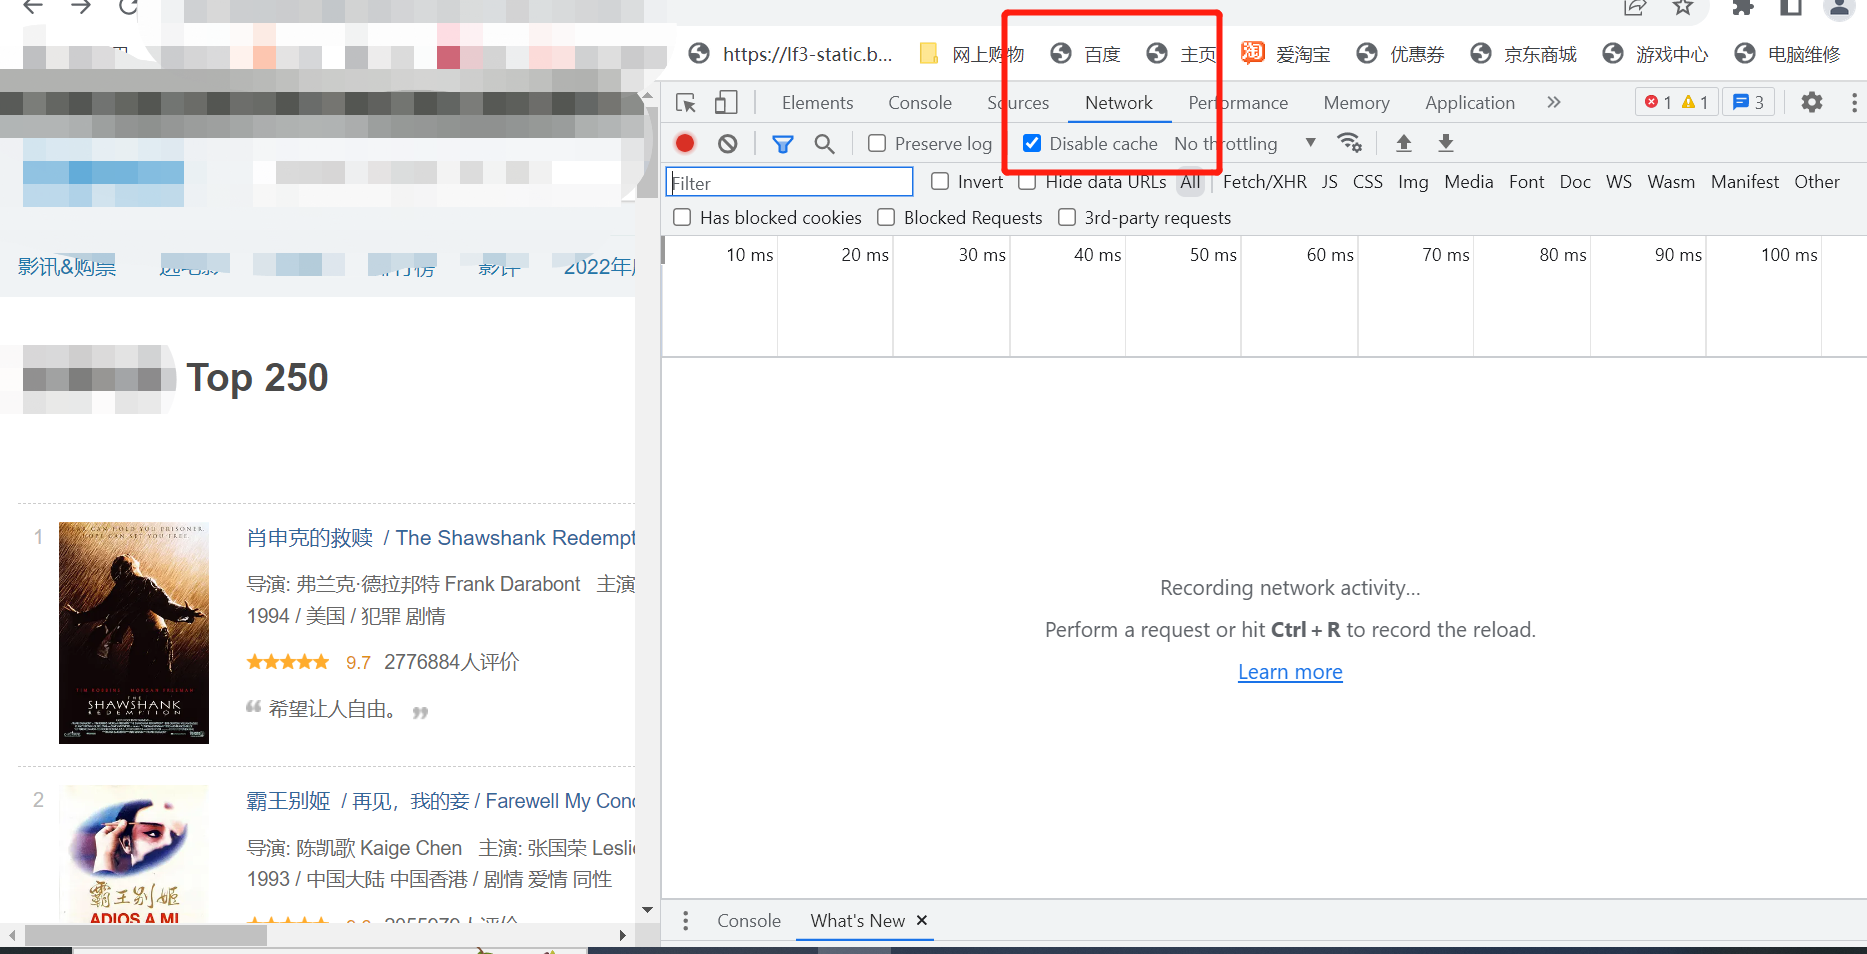Share this page icon in address bar

[x=1635, y=8]
